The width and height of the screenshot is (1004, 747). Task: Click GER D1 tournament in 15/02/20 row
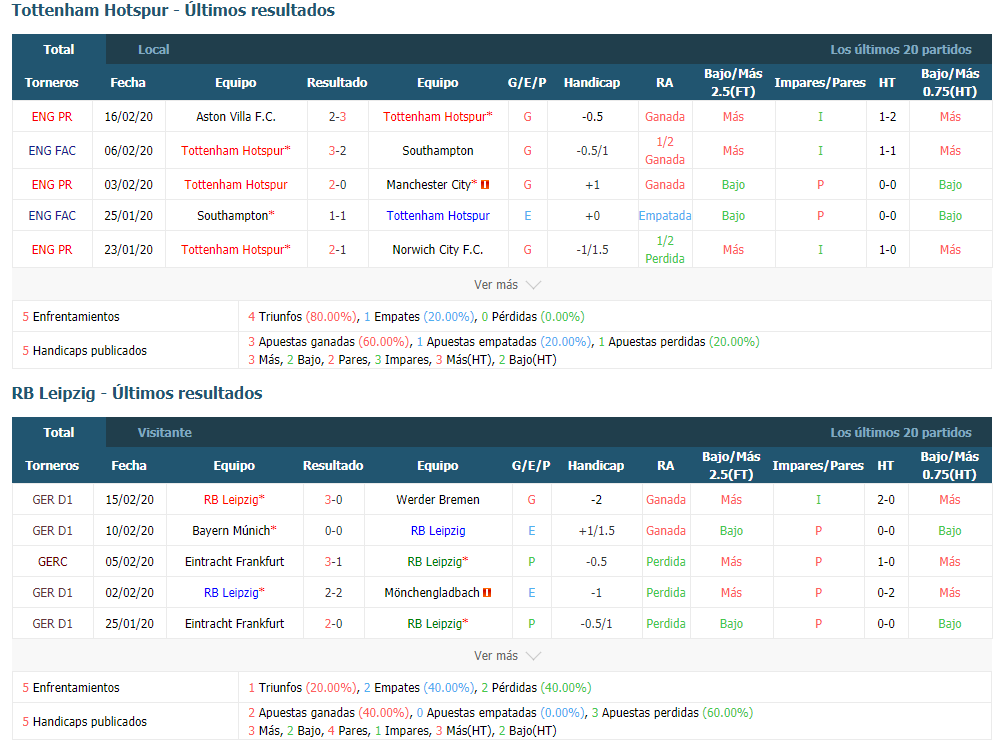point(53,500)
